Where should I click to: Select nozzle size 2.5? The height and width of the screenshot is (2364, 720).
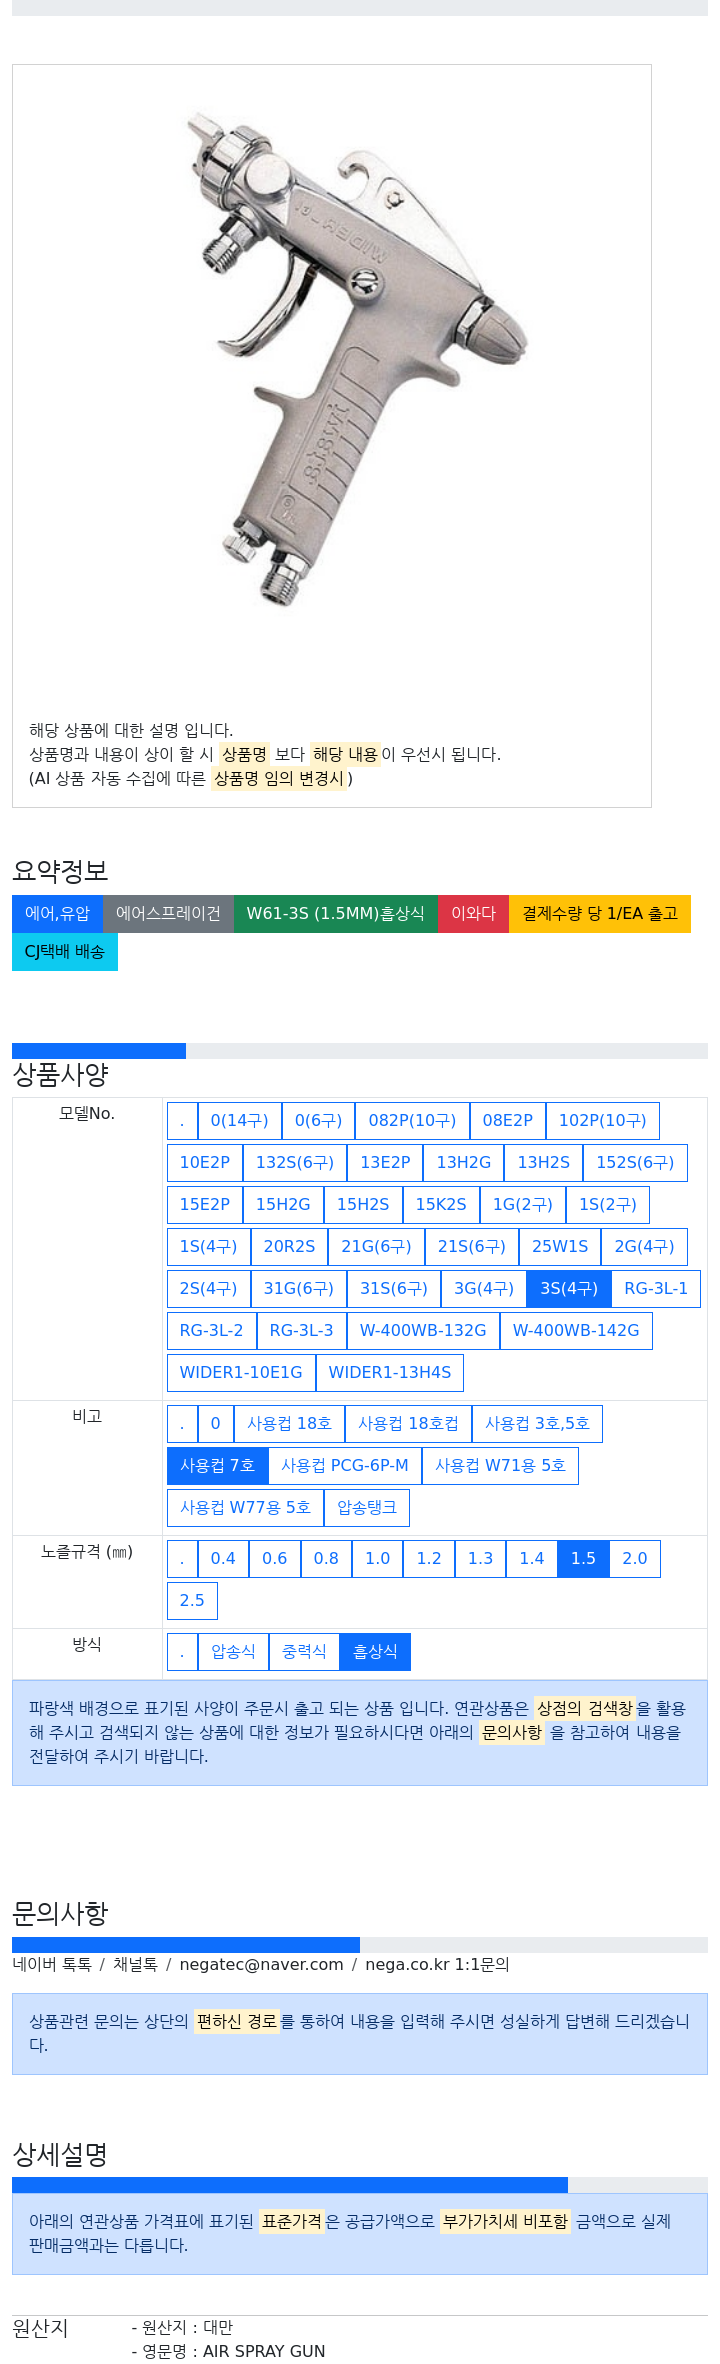[192, 1600]
